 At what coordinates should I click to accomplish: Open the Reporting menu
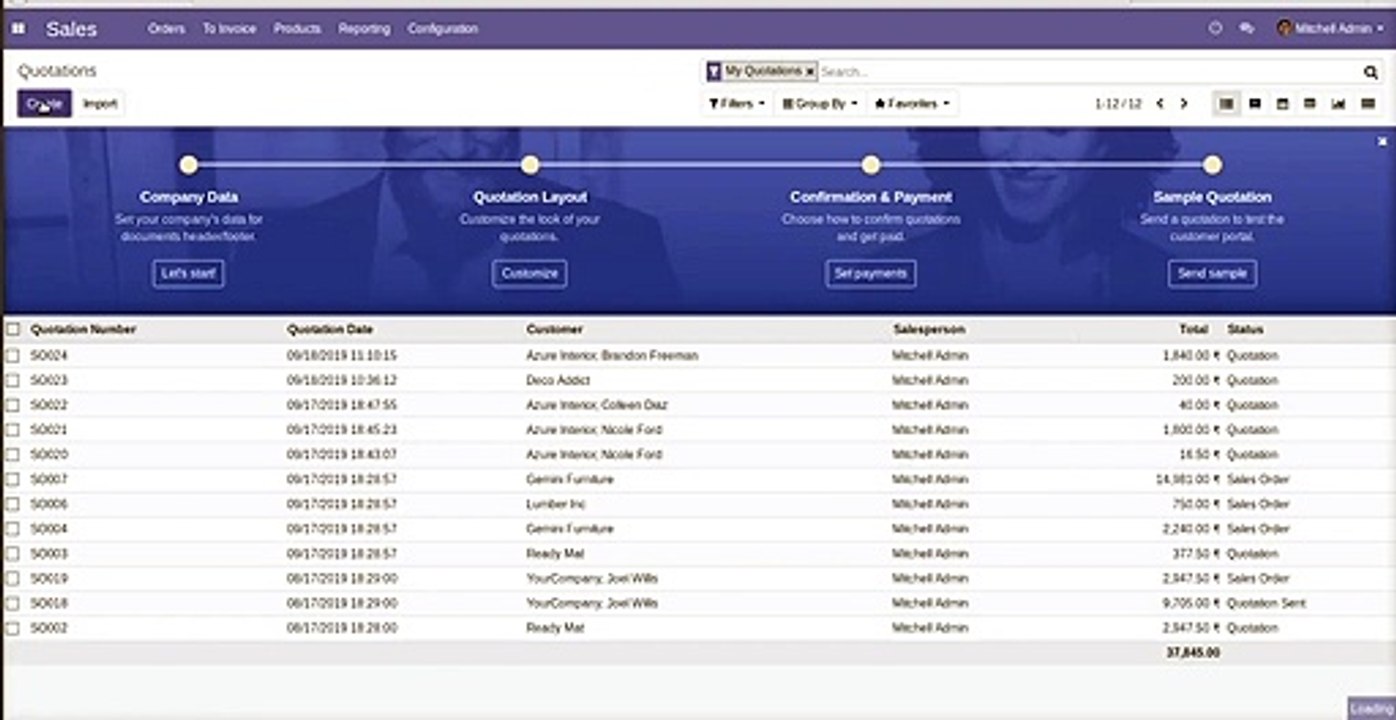(364, 29)
